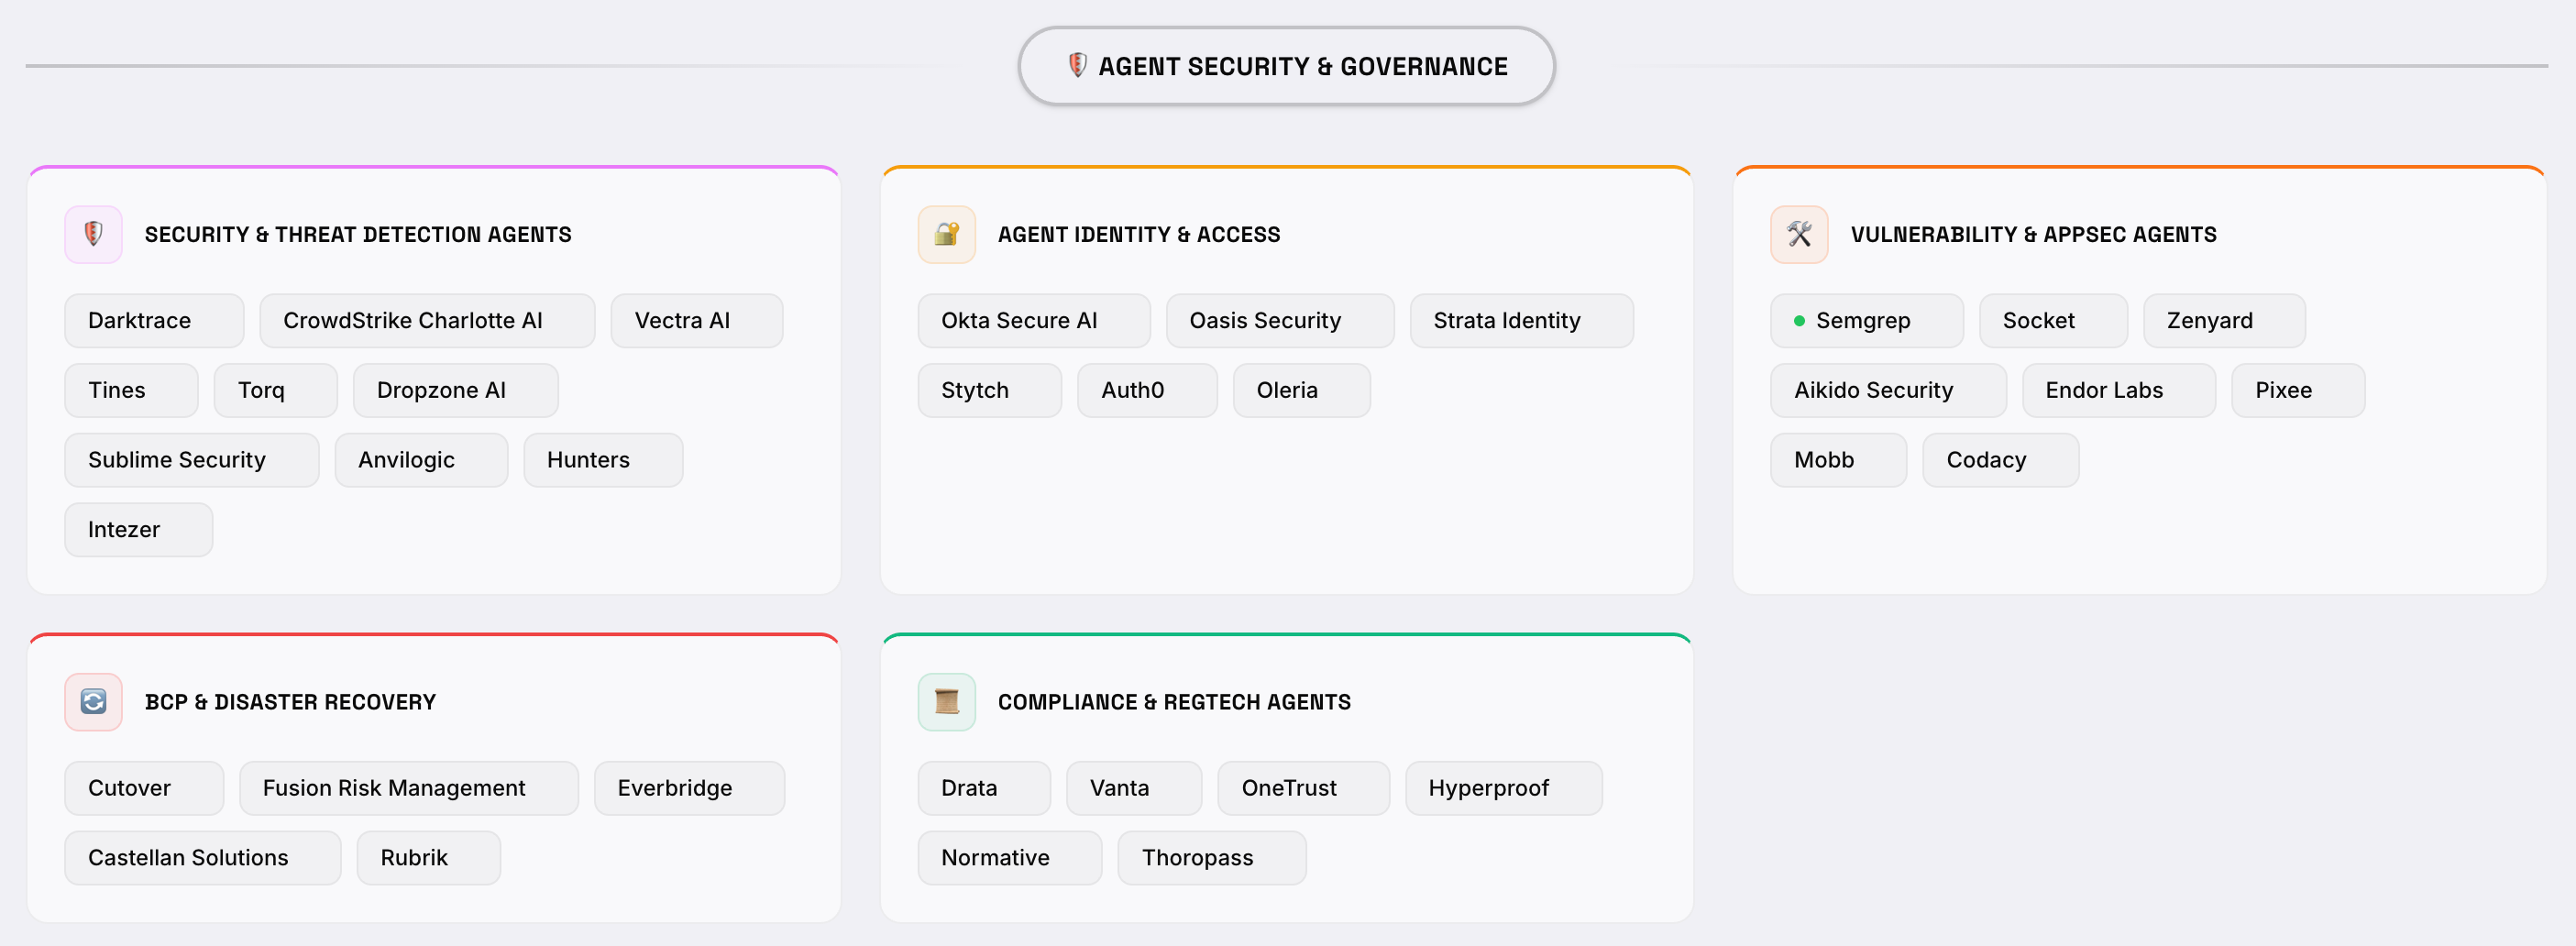Open Castellan Solutions
The height and width of the screenshot is (946, 2576).
pos(203,859)
